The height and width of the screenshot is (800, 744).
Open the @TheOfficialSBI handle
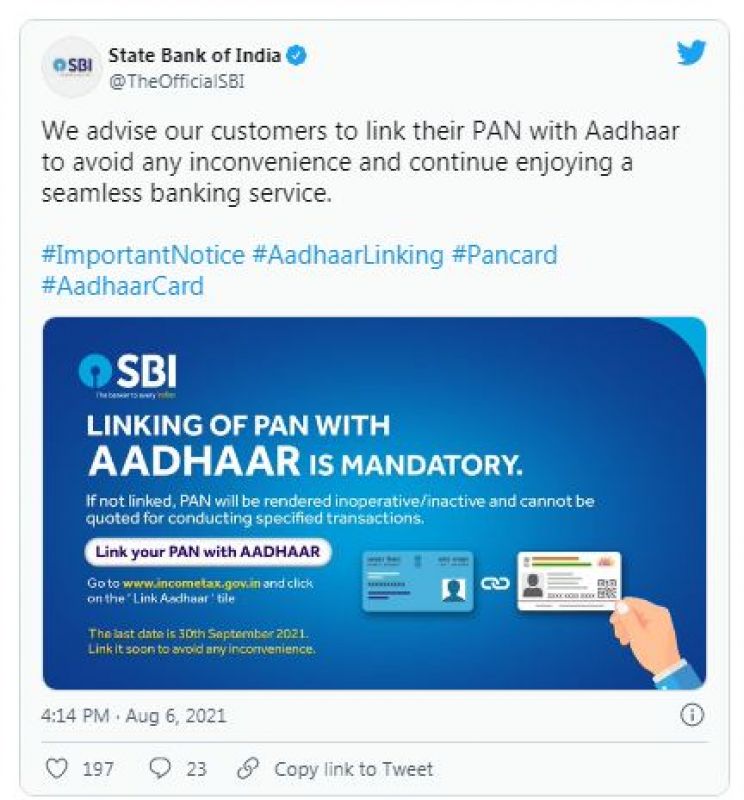[x=177, y=81]
